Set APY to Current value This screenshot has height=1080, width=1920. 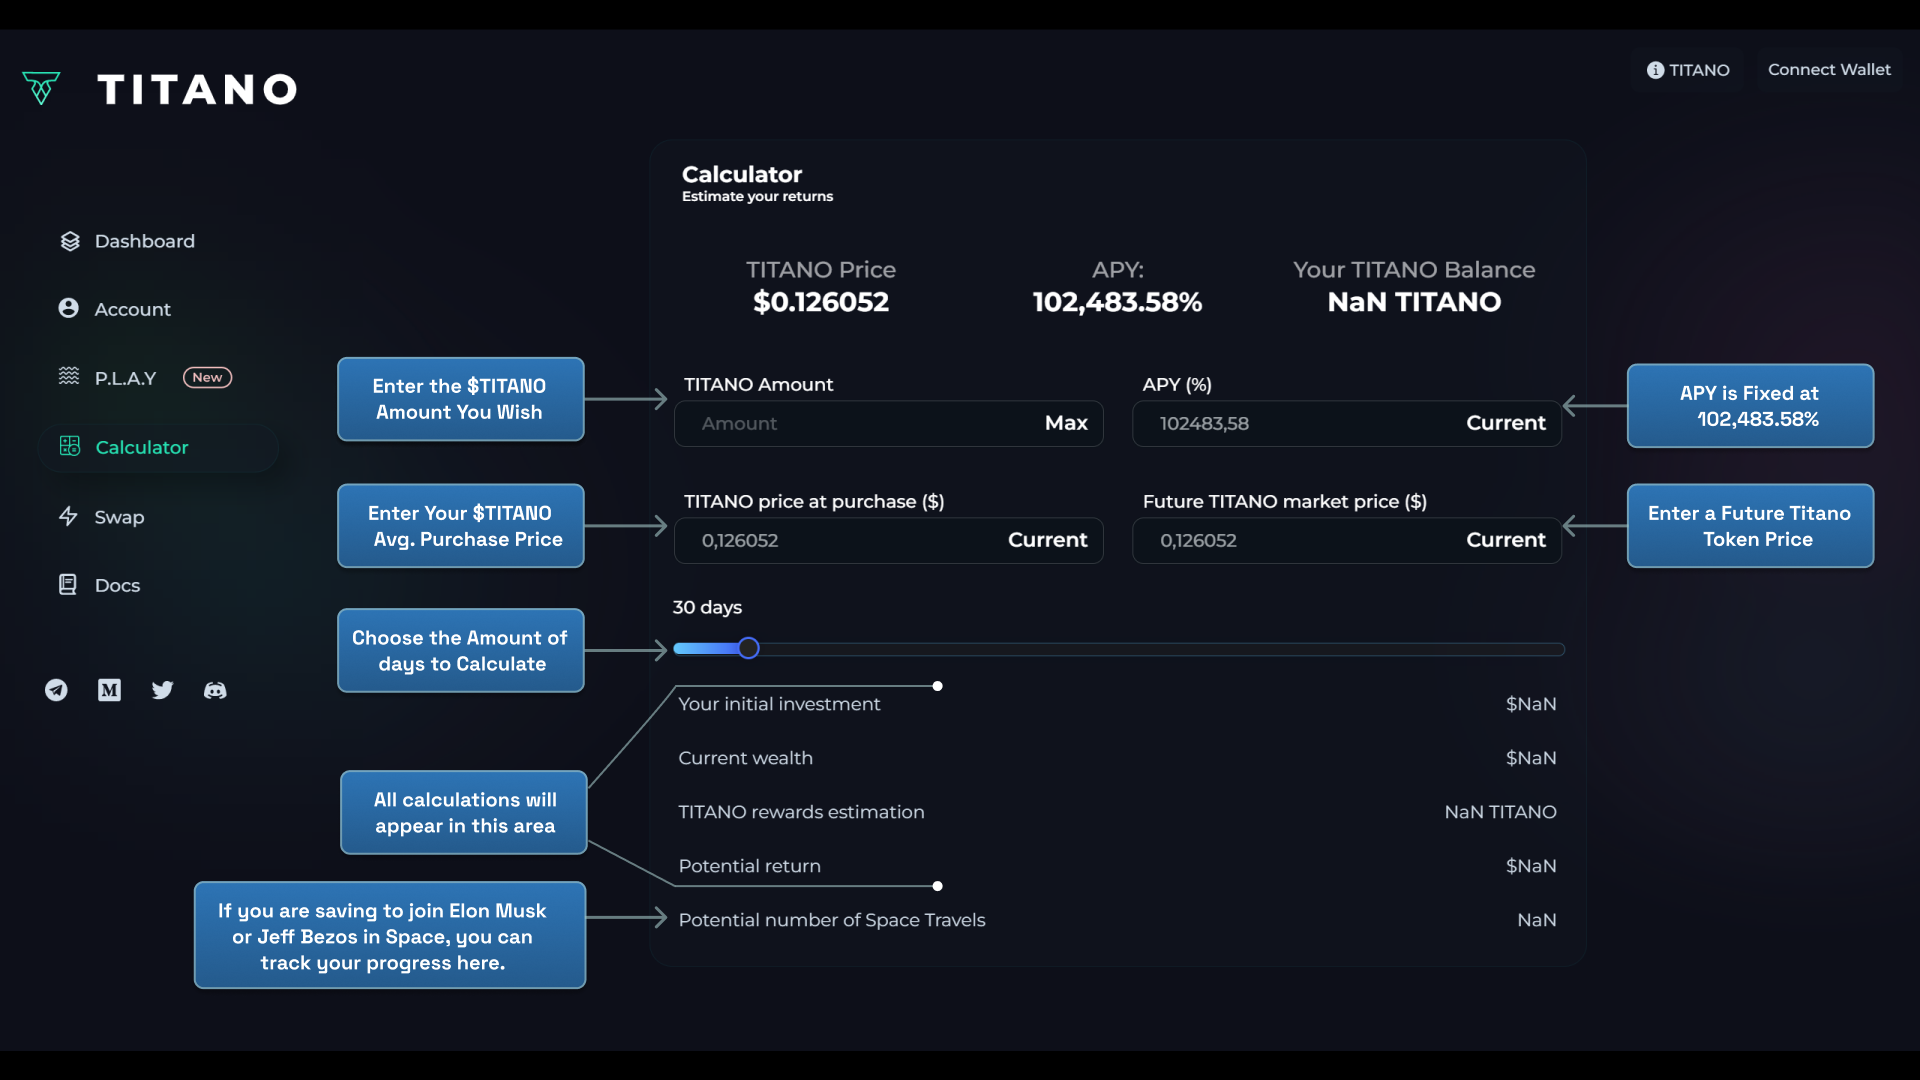tap(1505, 423)
